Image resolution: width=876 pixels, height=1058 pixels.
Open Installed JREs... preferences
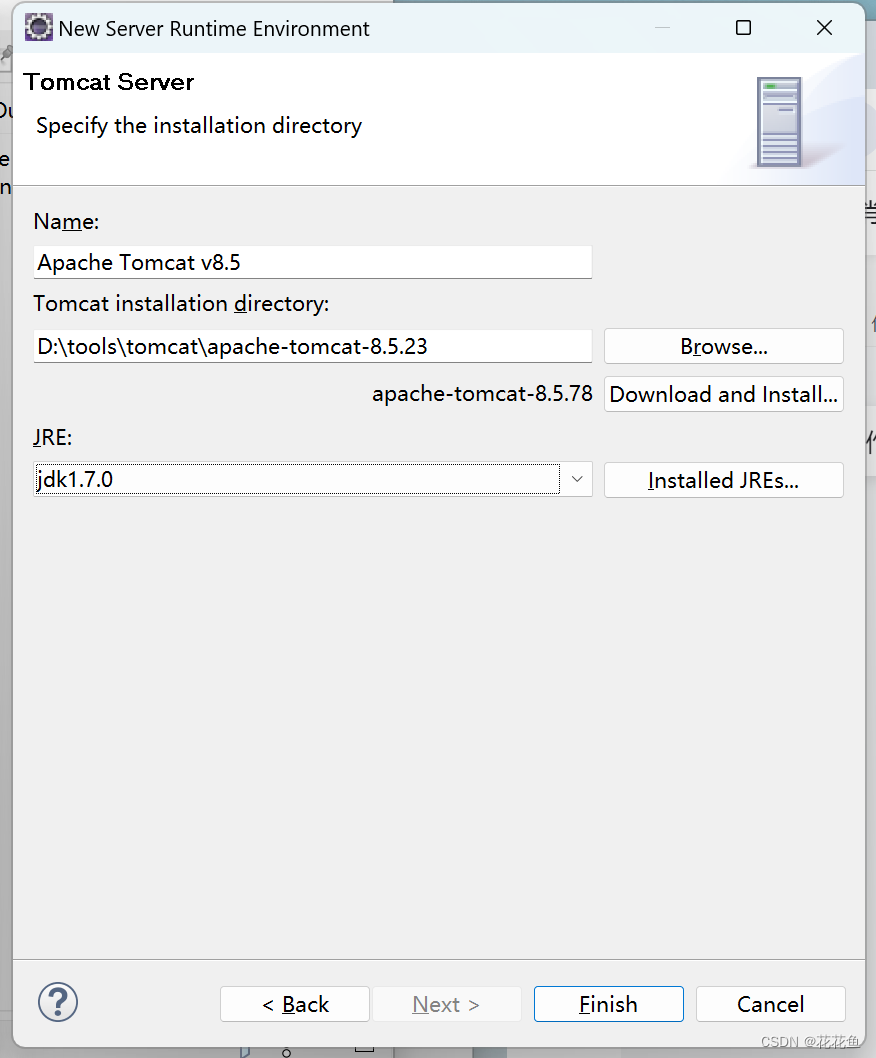click(x=723, y=480)
